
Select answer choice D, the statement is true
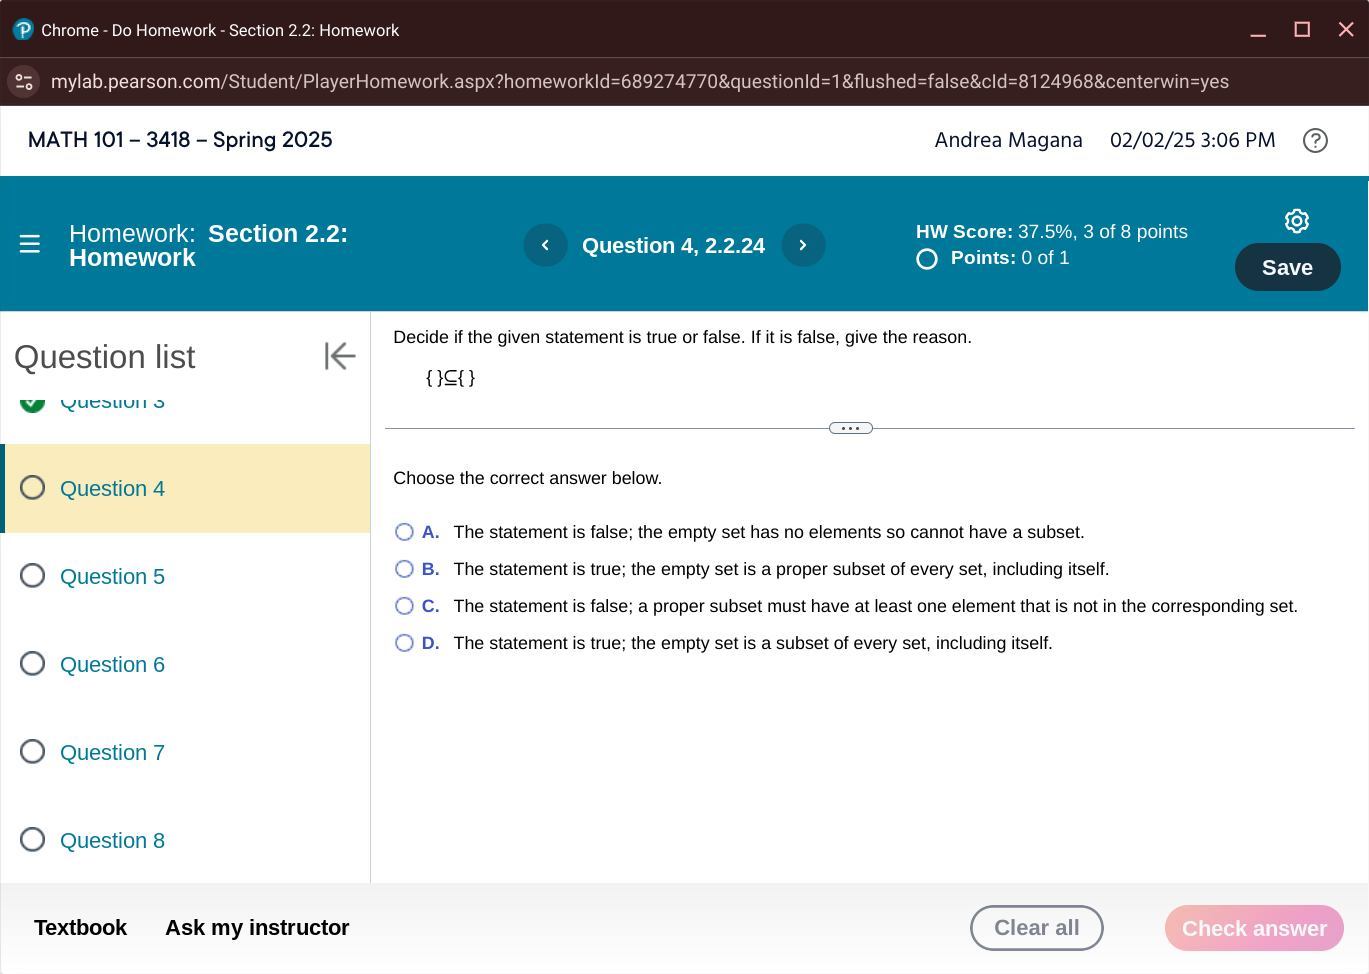tap(404, 642)
